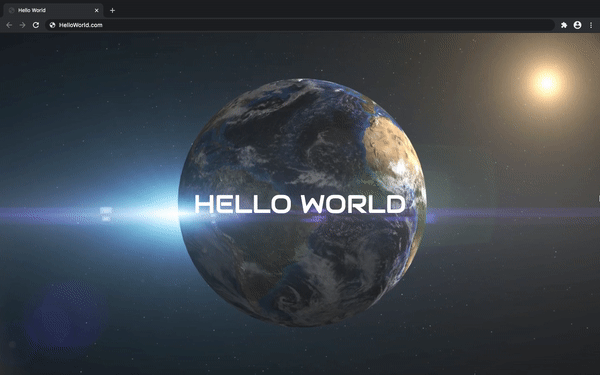This screenshot has height=375, width=600.
Task: Select the Hello World tab
Action: pyautogui.click(x=53, y=10)
